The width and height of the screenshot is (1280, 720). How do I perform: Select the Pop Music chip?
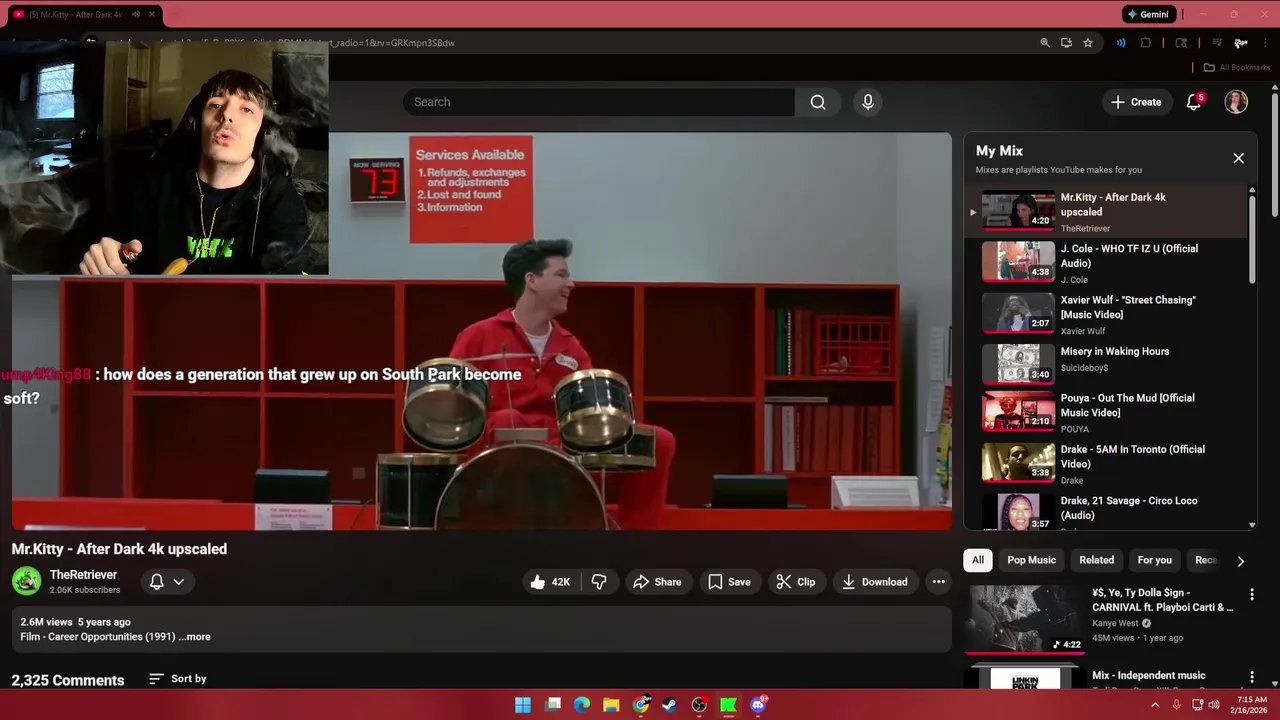pos(1031,560)
